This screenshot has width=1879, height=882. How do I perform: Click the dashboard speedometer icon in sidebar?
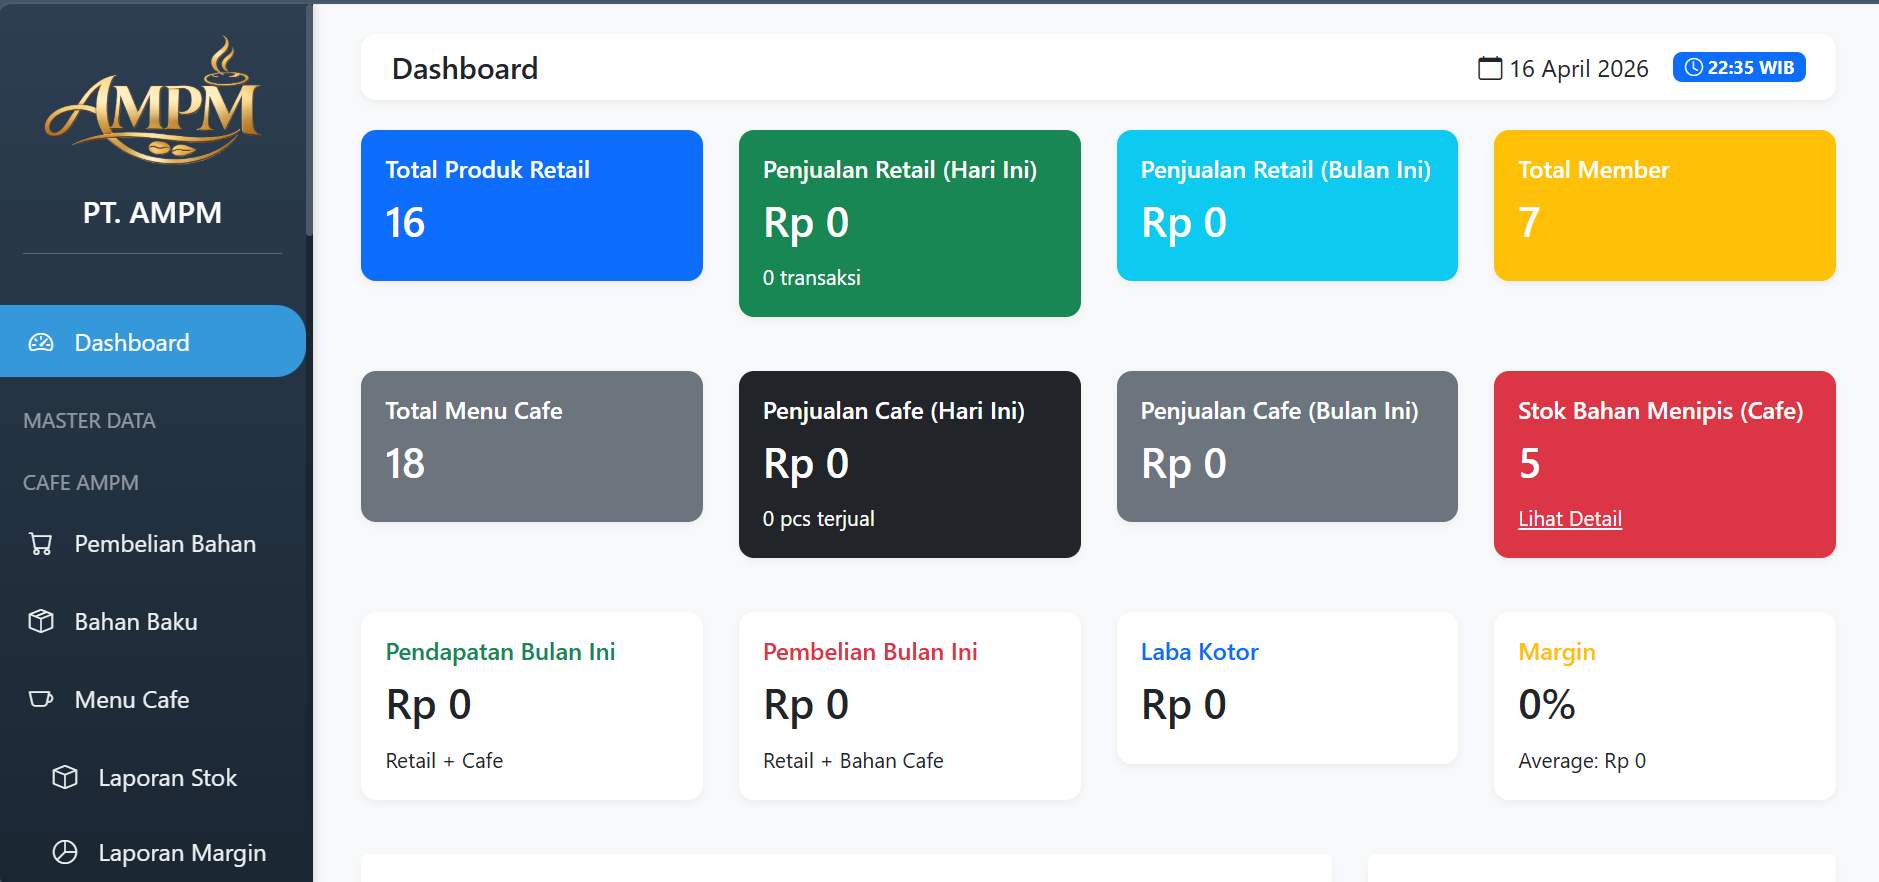point(41,343)
